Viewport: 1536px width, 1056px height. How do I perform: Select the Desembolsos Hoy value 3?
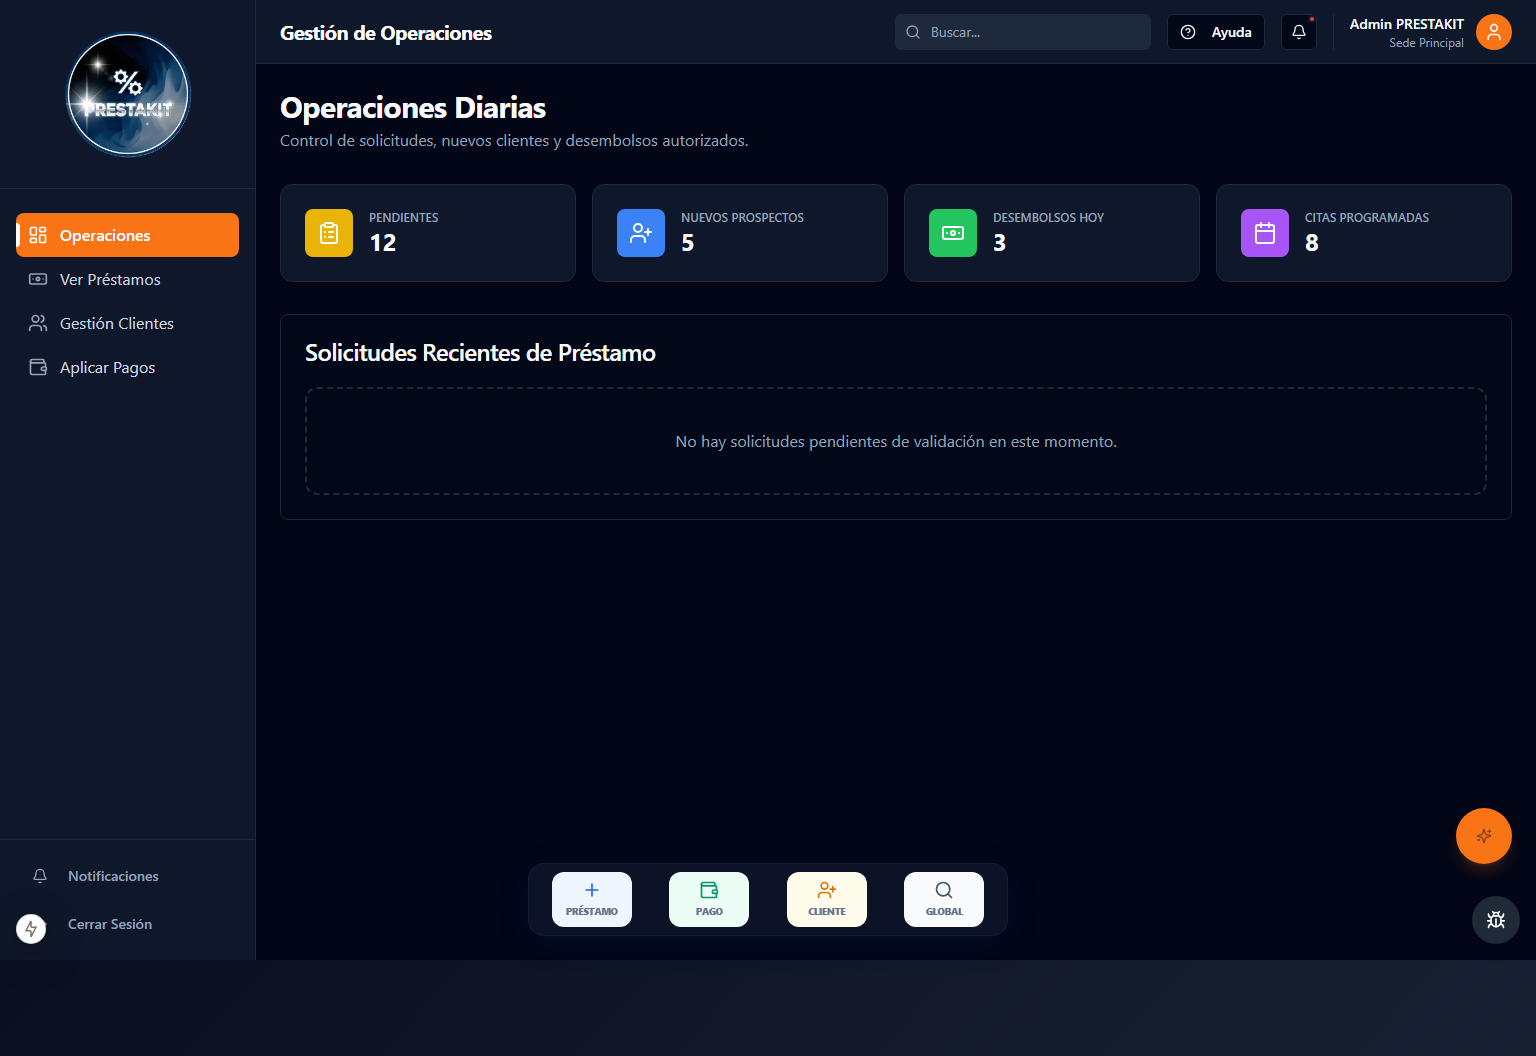pos(1000,243)
